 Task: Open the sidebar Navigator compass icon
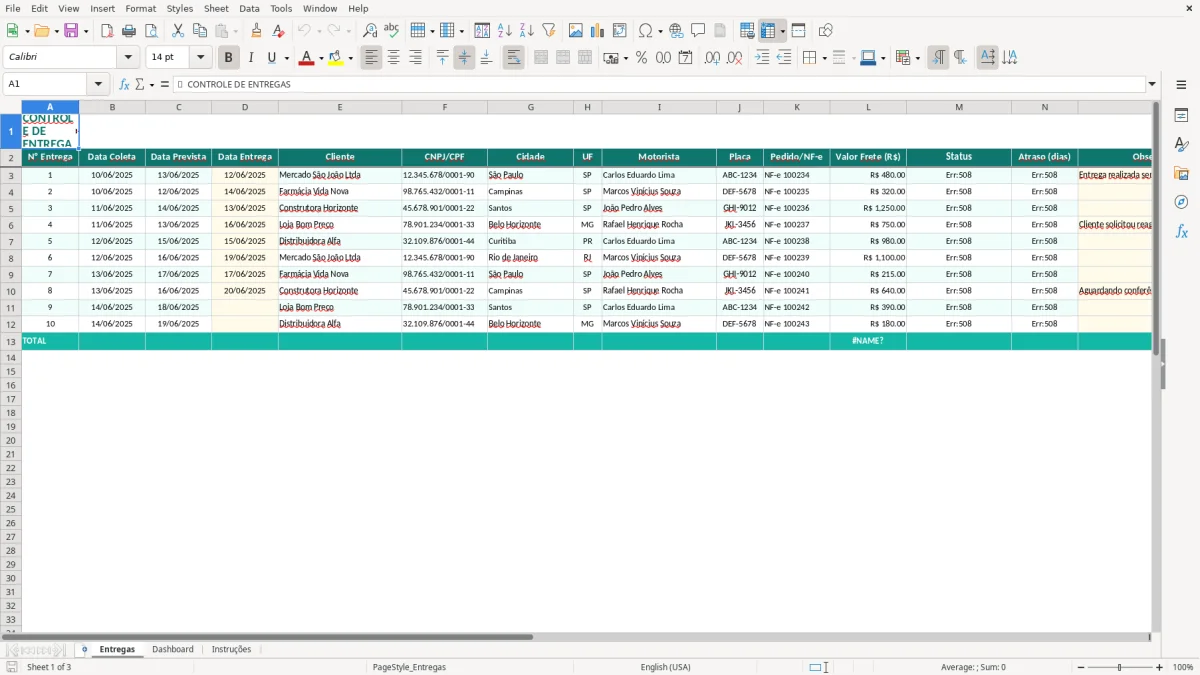click(x=1181, y=202)
